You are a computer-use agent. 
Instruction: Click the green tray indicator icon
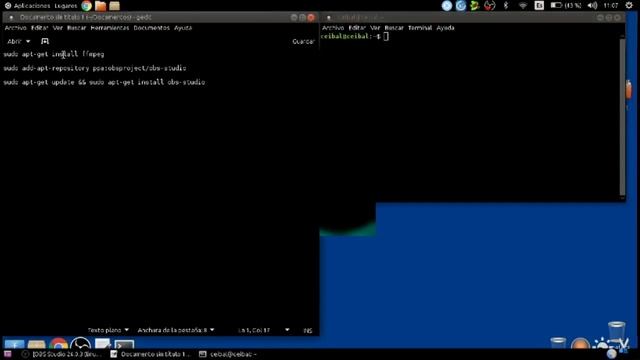(x=475, y=5)
